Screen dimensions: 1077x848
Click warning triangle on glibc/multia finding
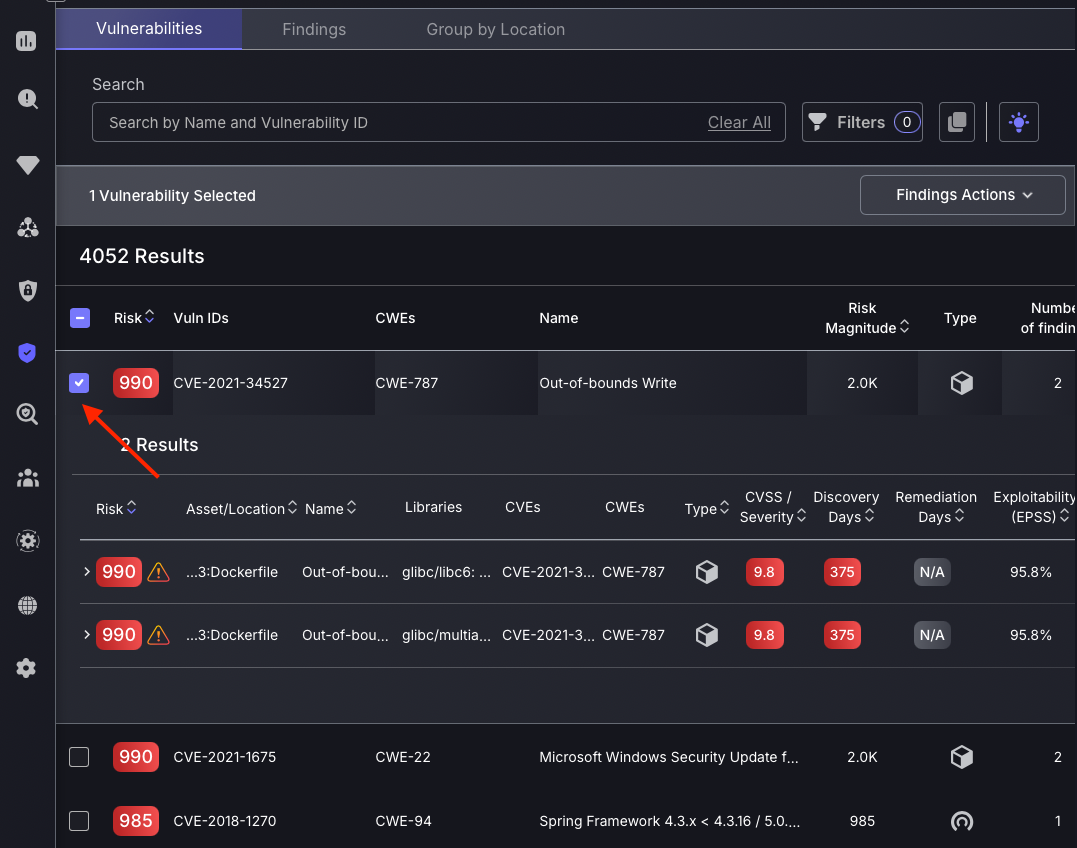tap(159, 635)
